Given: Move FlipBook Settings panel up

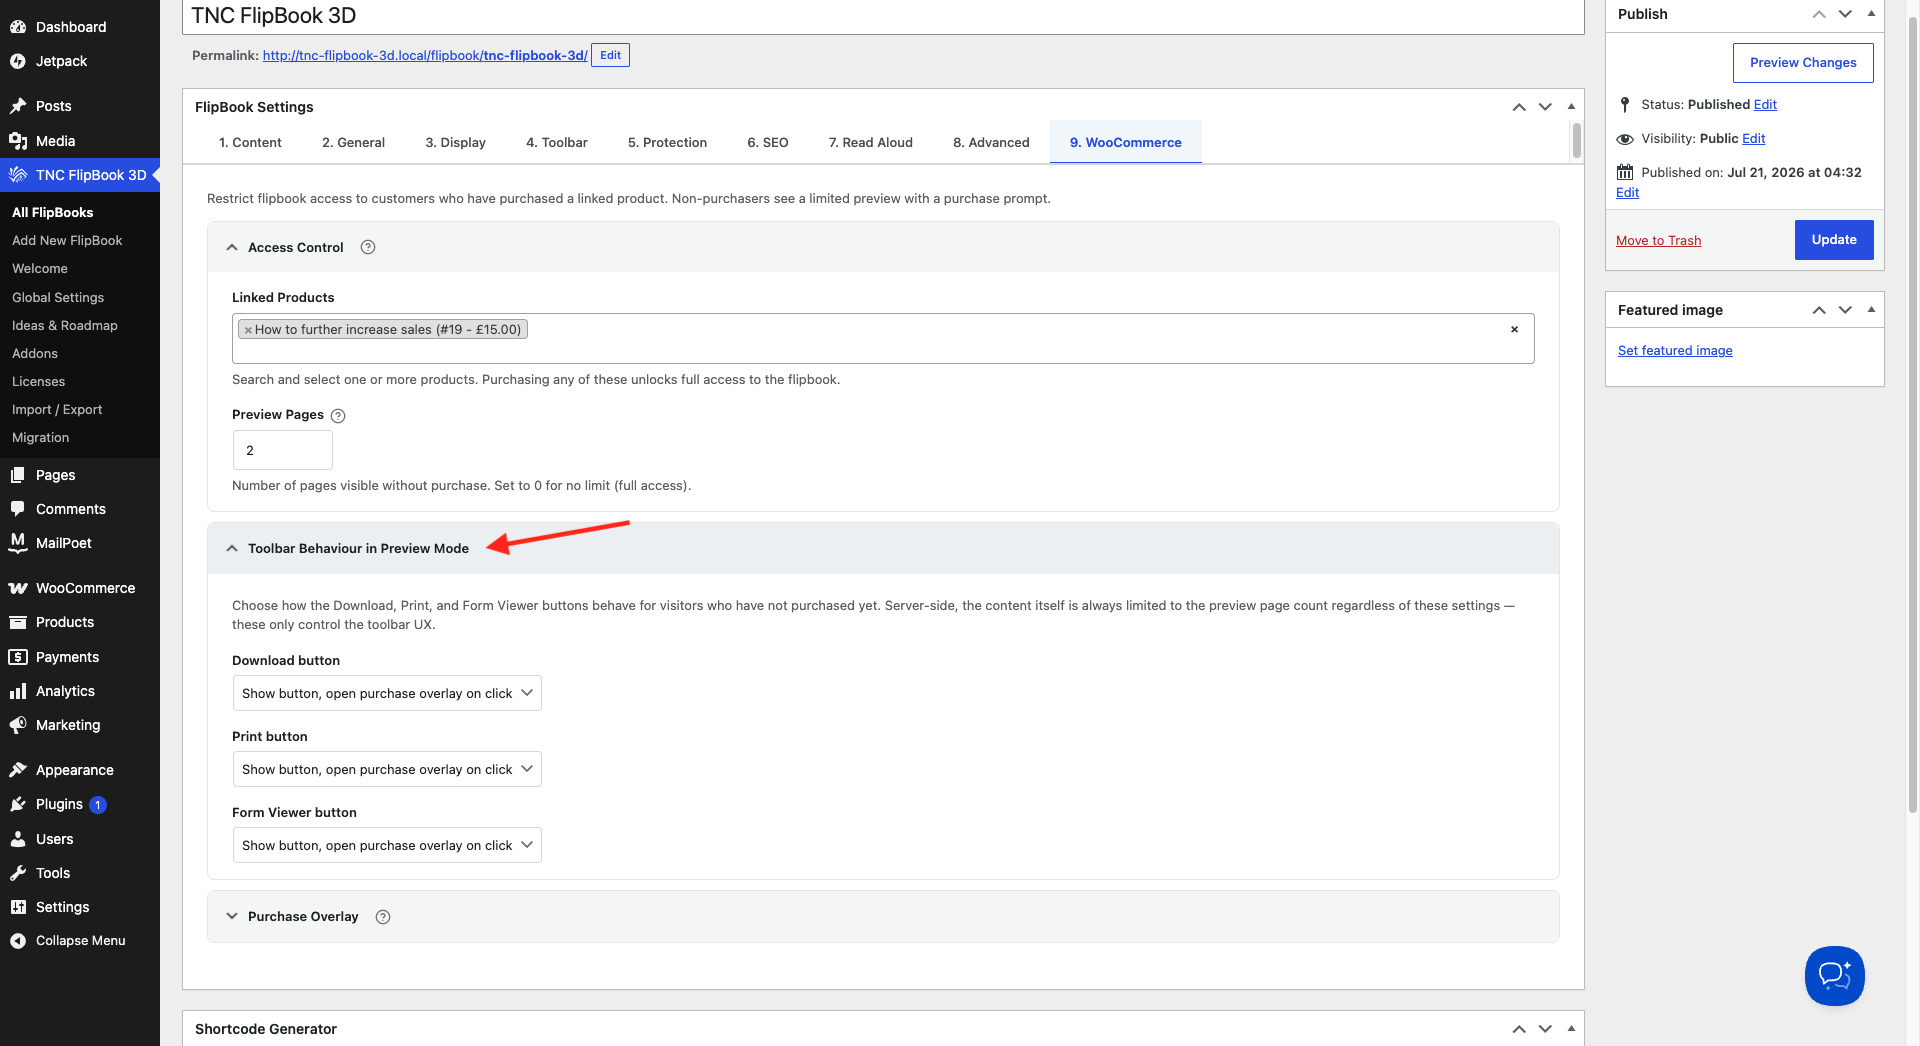Looking at the screenshot, I should (1519, 107).
